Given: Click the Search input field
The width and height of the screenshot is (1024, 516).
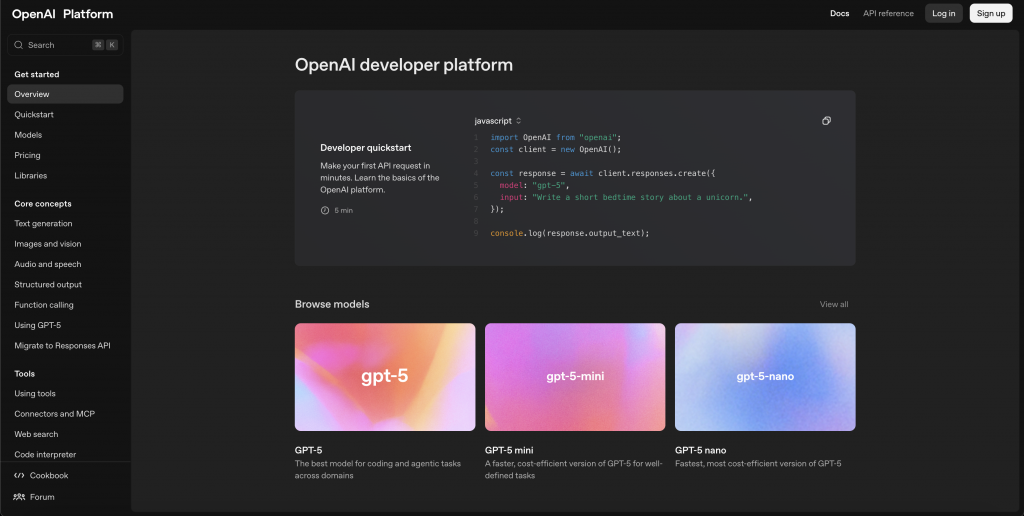Looking at the screenshot, I should (65, 45).
